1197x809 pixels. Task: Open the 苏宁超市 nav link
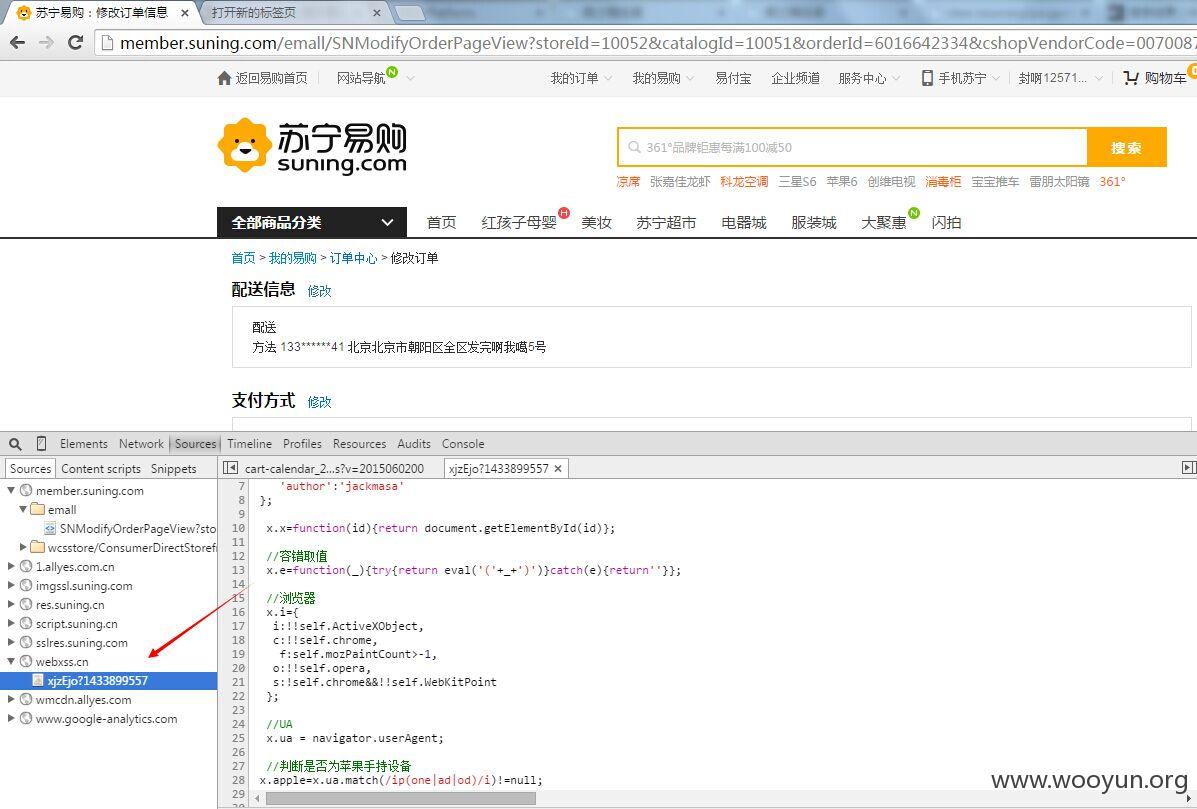coord(666,222)
